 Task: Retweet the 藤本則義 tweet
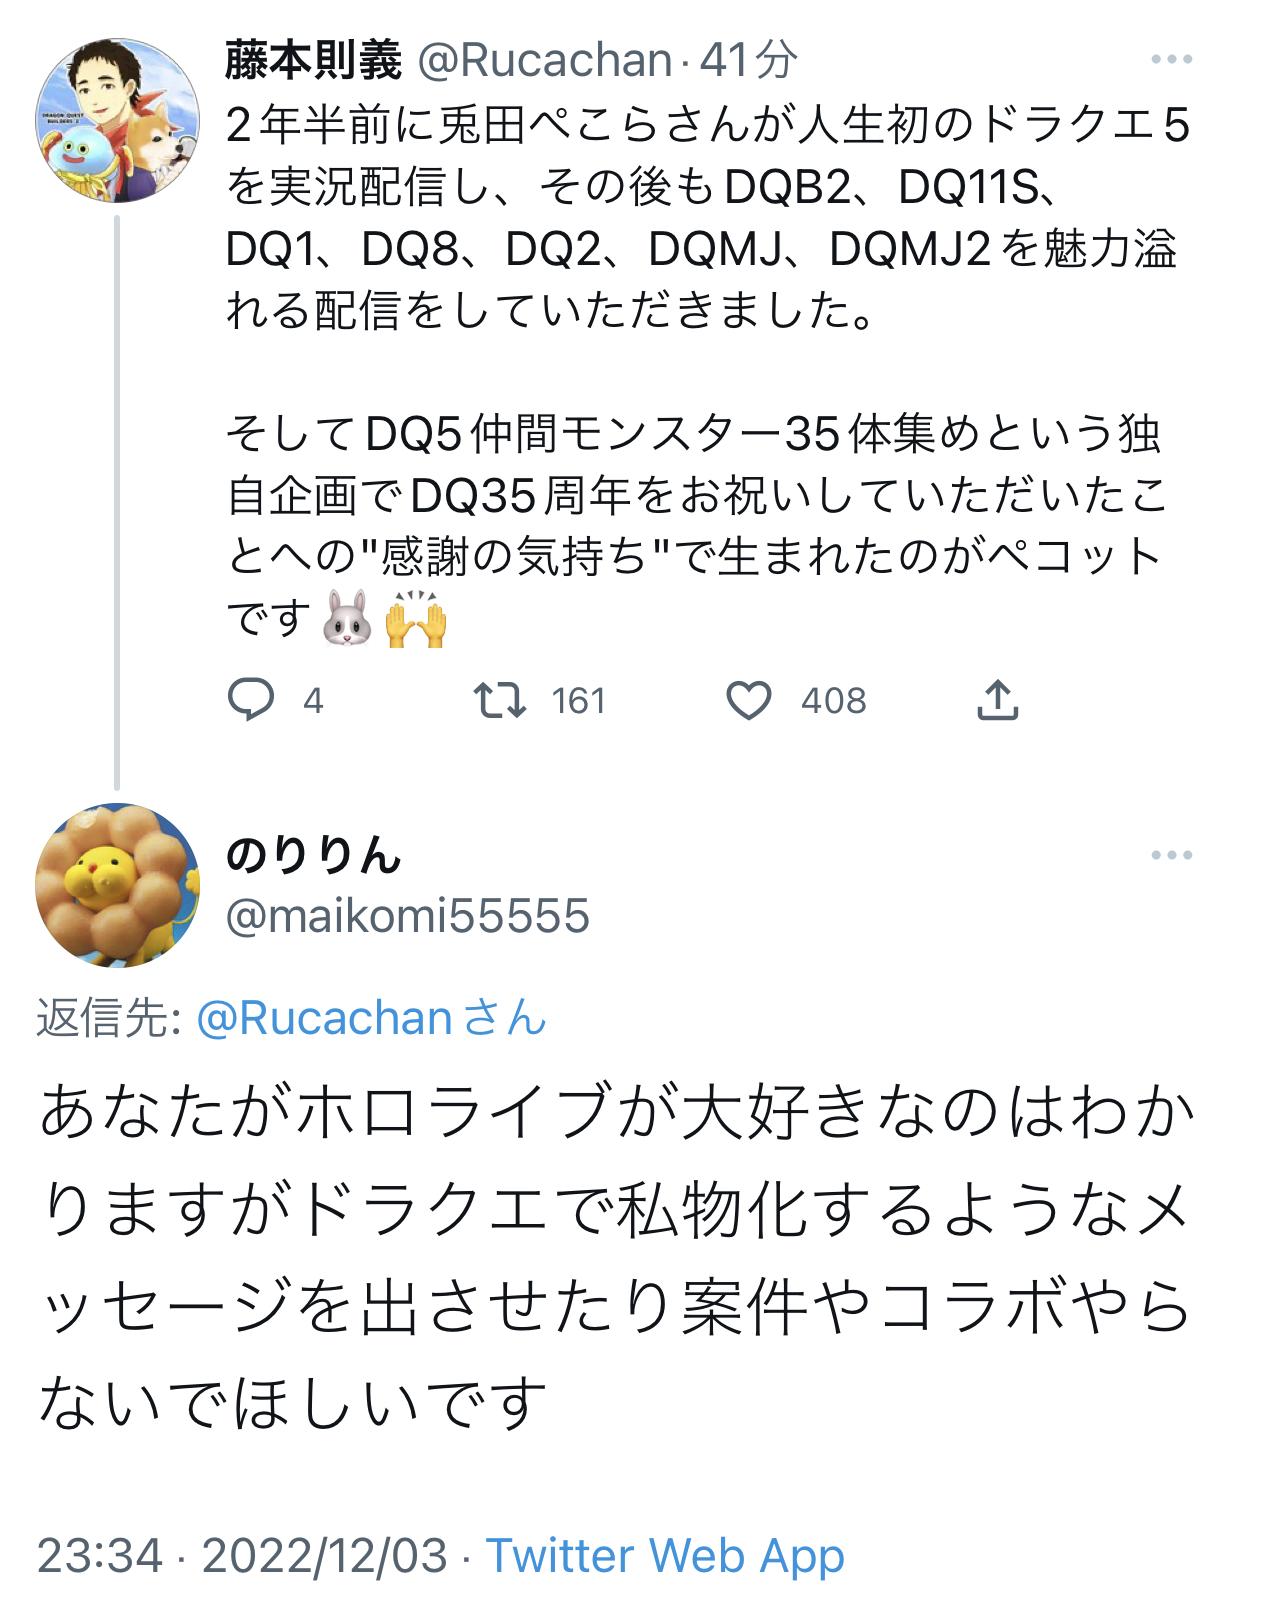tap(499, 700)
